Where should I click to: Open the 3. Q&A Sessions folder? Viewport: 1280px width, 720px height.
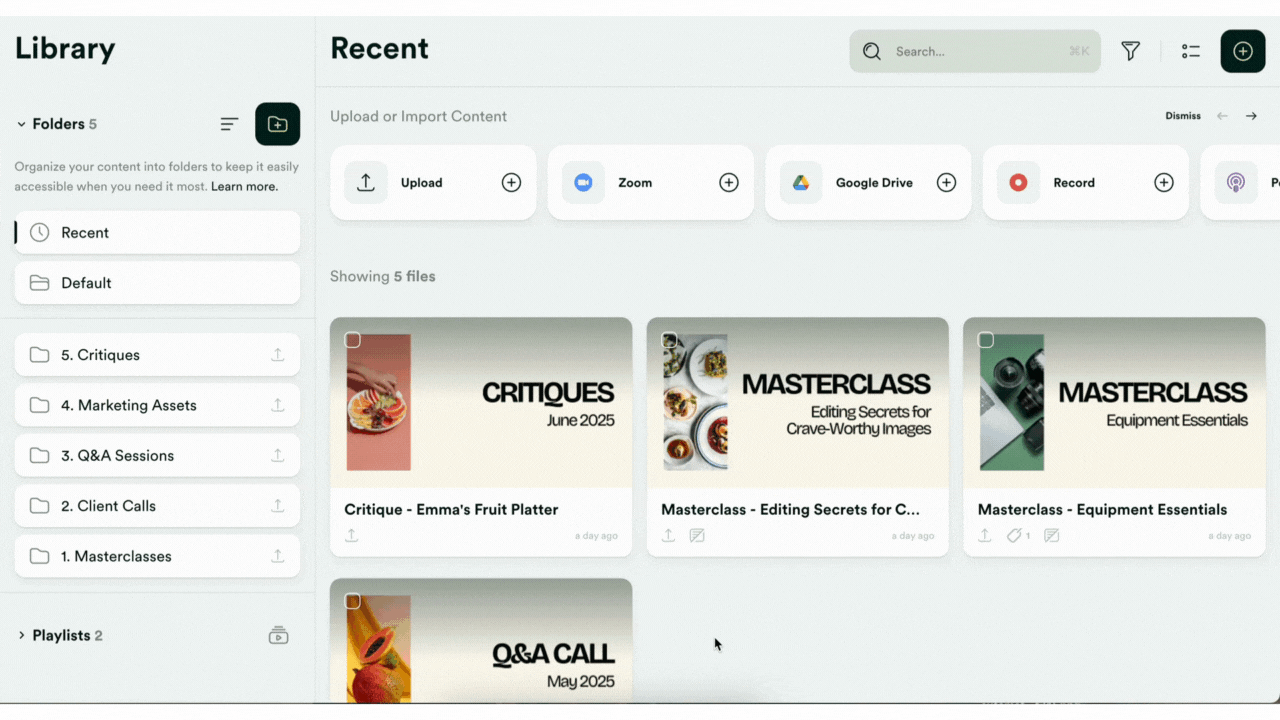[157, 455]
